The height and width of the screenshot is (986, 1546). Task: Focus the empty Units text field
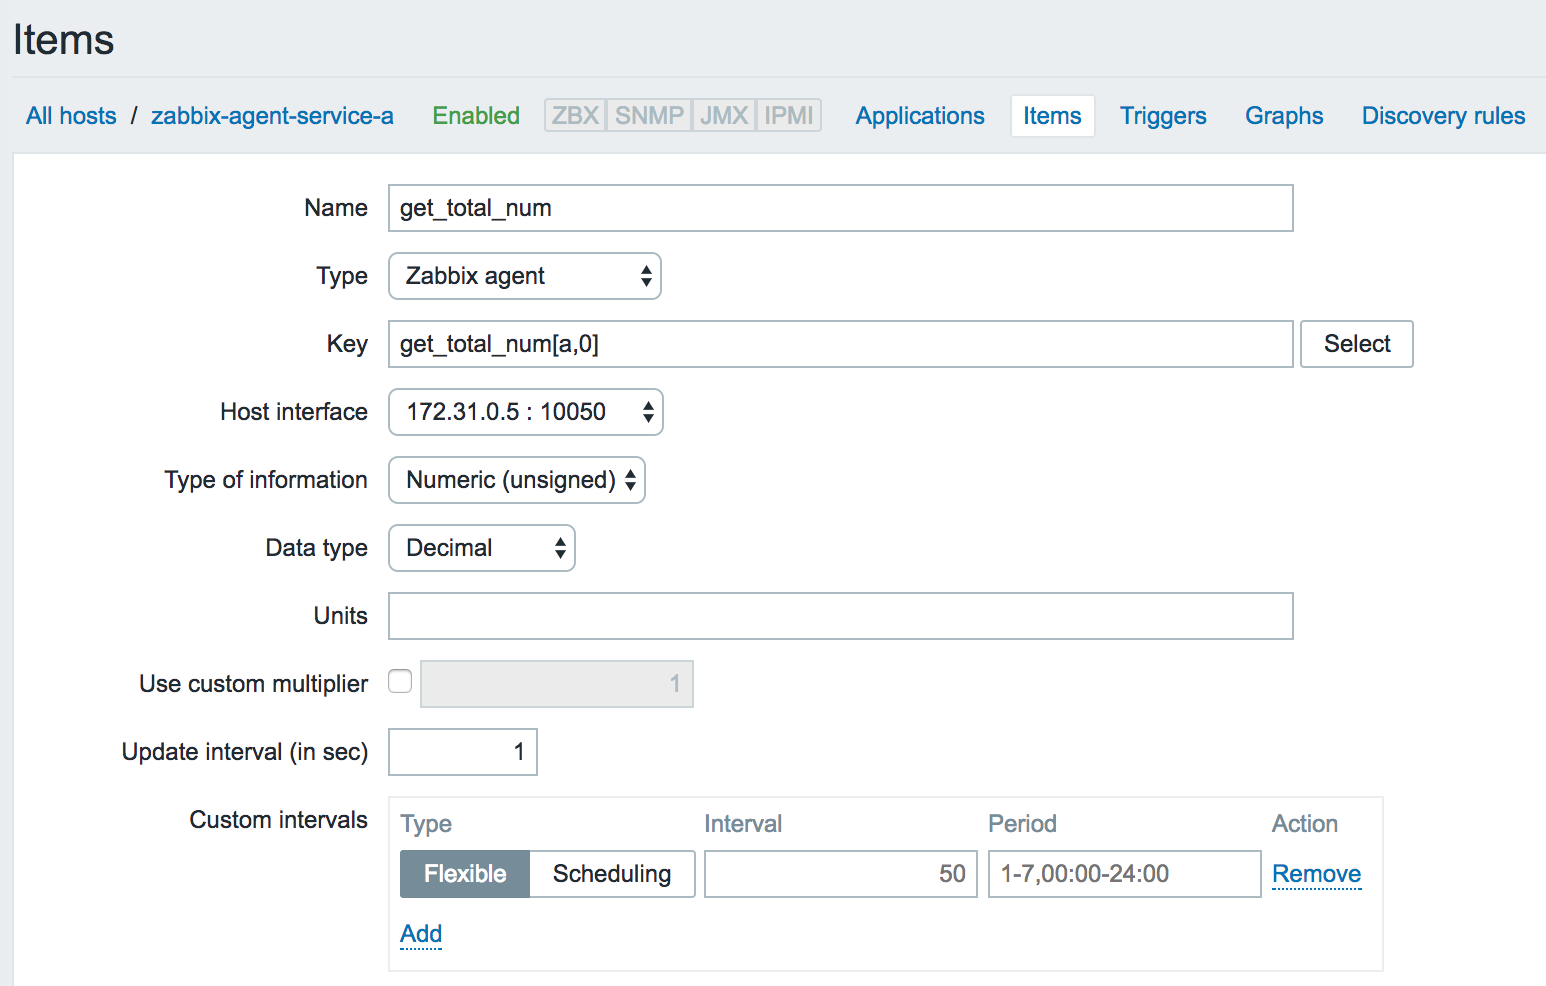pyautogui.click(x=840, y=616)
